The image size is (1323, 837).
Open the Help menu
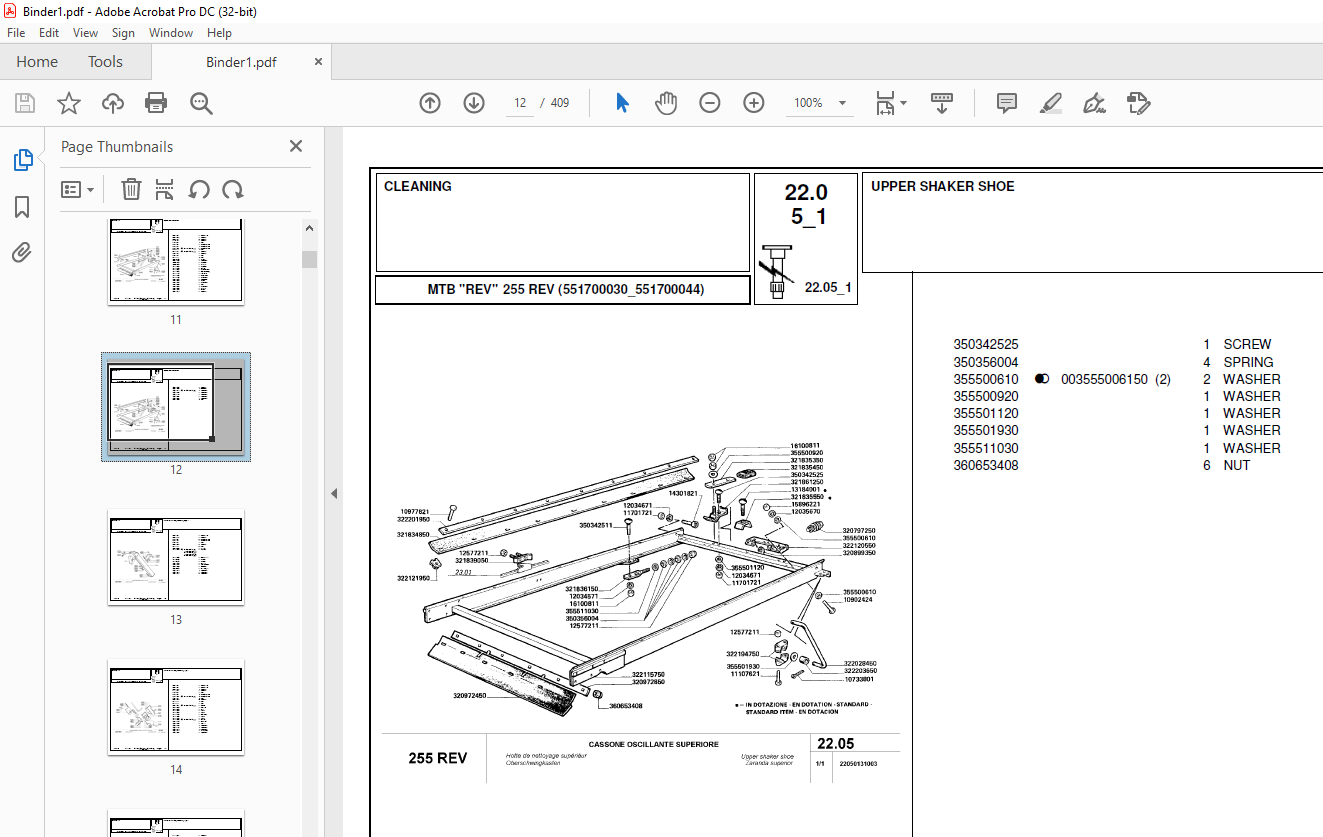click(x=219, y=33)
